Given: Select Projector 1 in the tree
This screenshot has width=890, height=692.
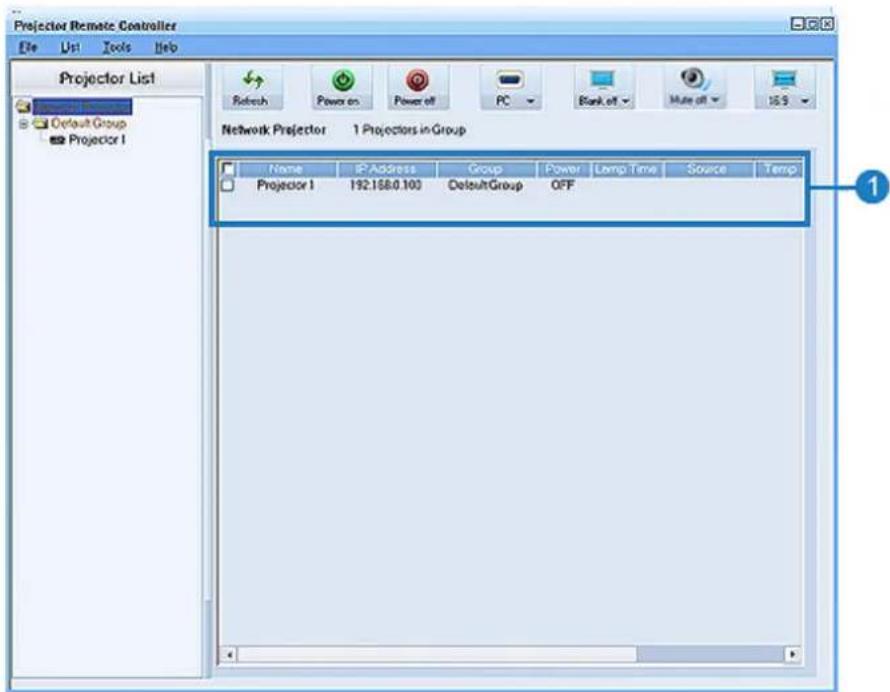Looking at the screenshot, I should pos(97,140).
